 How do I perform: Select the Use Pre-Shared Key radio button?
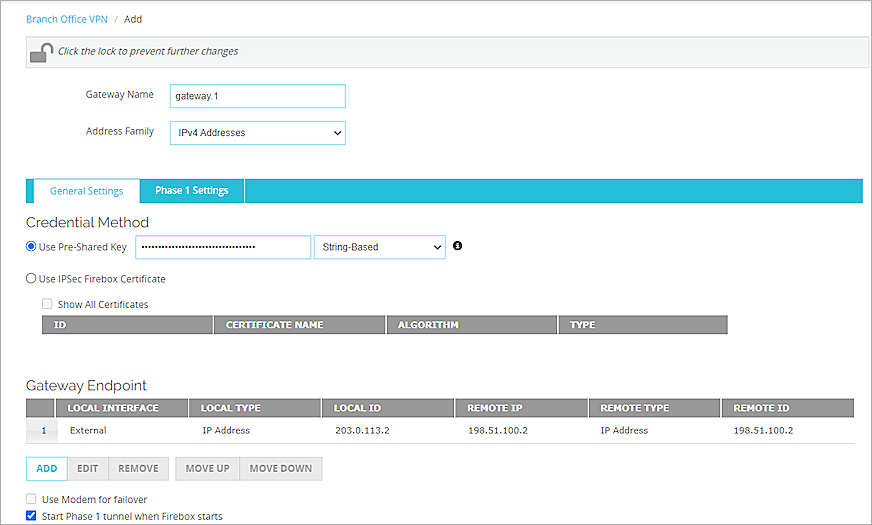tap(31, 247)
